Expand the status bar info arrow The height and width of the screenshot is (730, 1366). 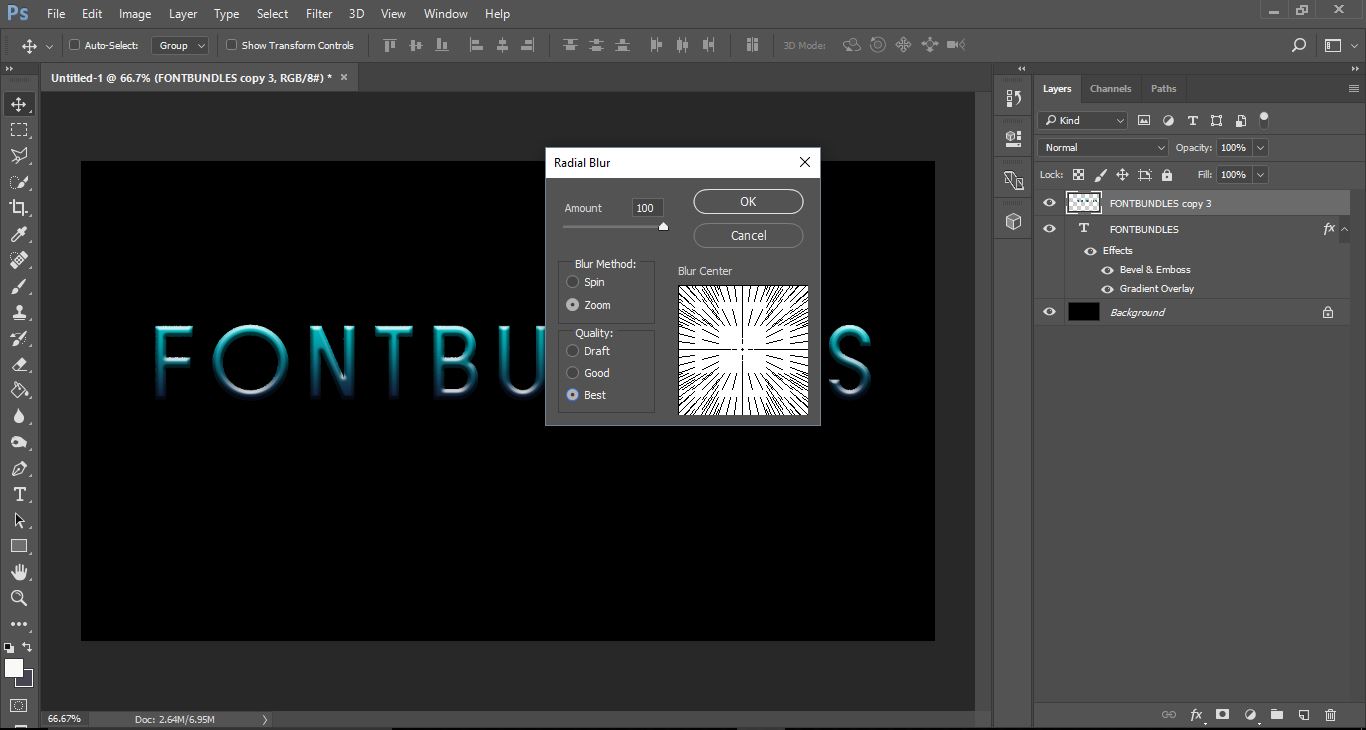(265, 719)
